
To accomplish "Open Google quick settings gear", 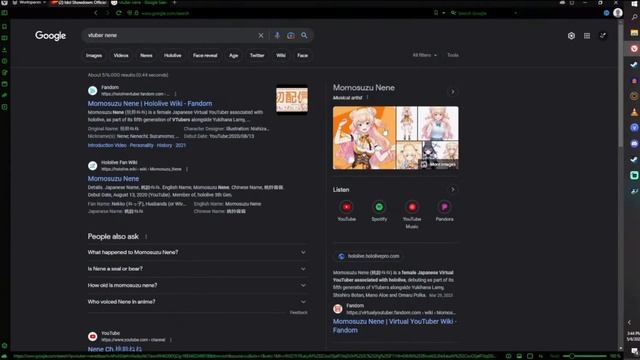I will click(571, 36).
